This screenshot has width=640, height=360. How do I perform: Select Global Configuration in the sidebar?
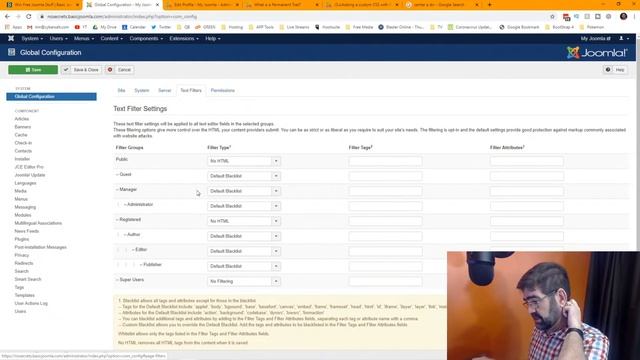(51, 97)
